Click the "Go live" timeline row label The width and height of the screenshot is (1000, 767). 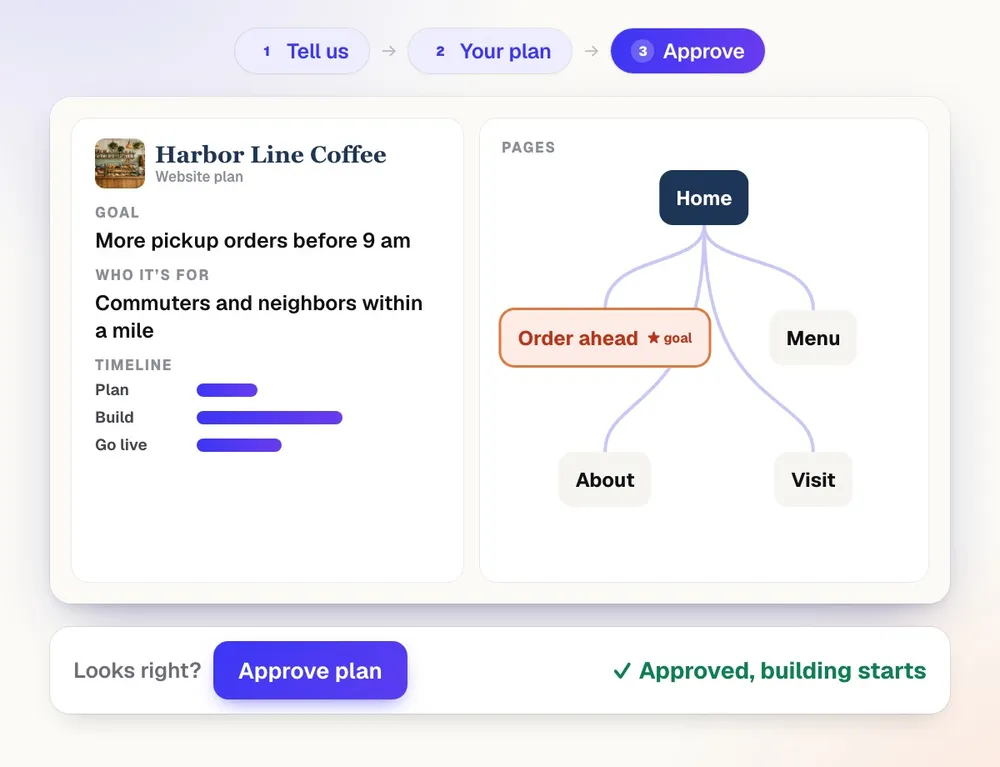(x=121, y=445)
